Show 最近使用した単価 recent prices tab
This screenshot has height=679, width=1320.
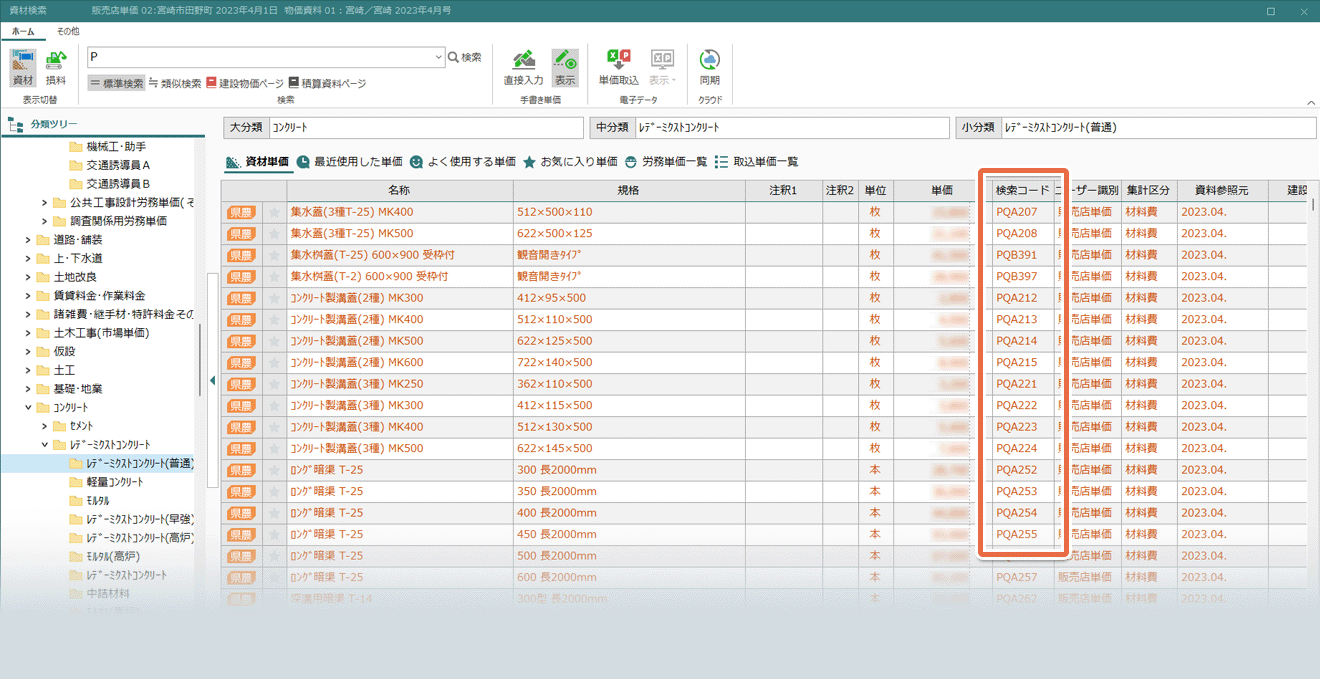click(x=349, y=162)
